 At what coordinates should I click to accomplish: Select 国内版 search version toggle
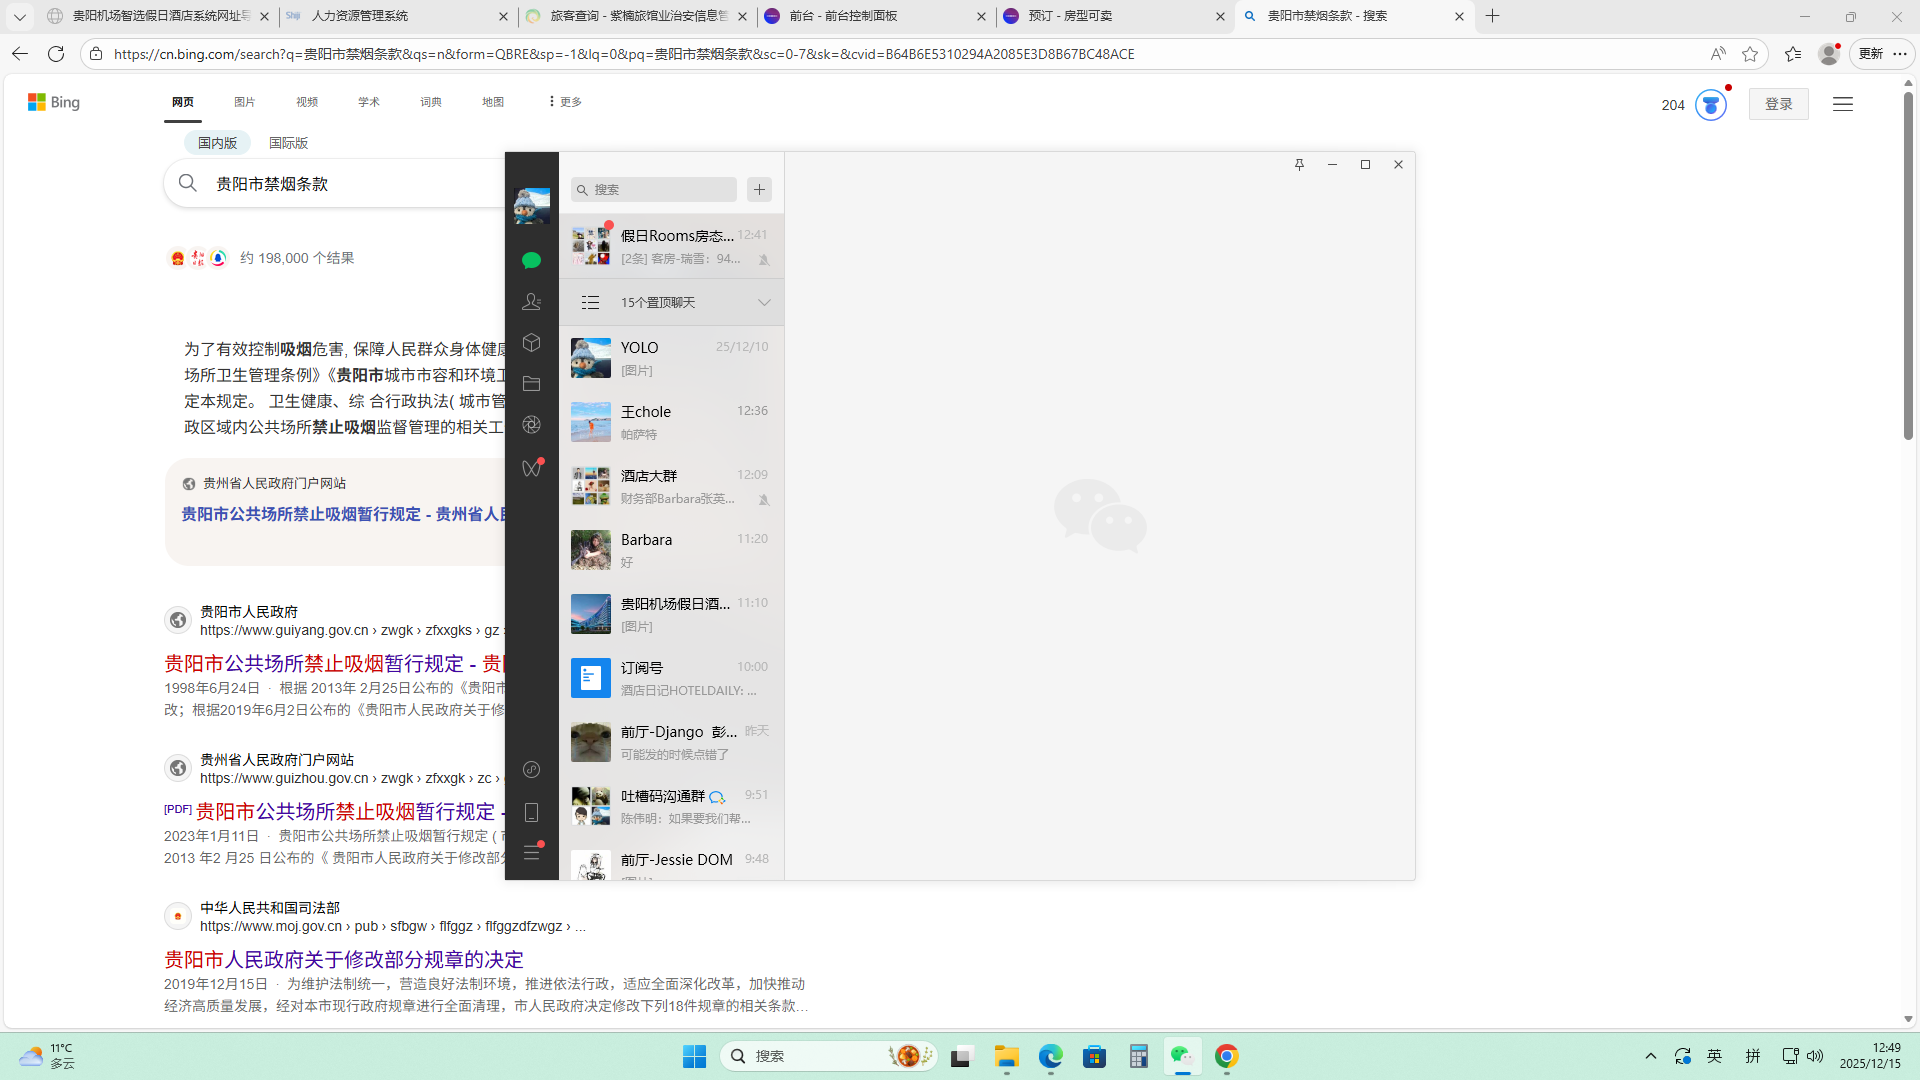(217, 143)
